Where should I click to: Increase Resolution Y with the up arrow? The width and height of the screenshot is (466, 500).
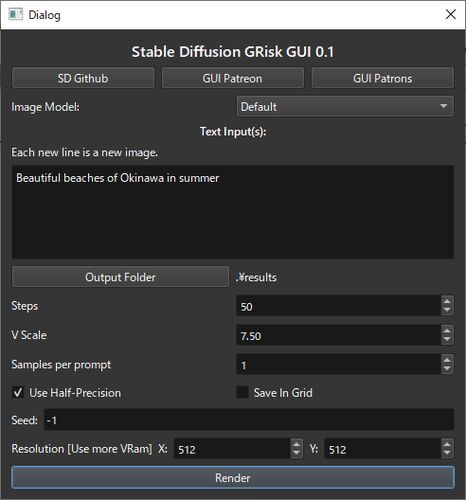click(x=447, y=444)
